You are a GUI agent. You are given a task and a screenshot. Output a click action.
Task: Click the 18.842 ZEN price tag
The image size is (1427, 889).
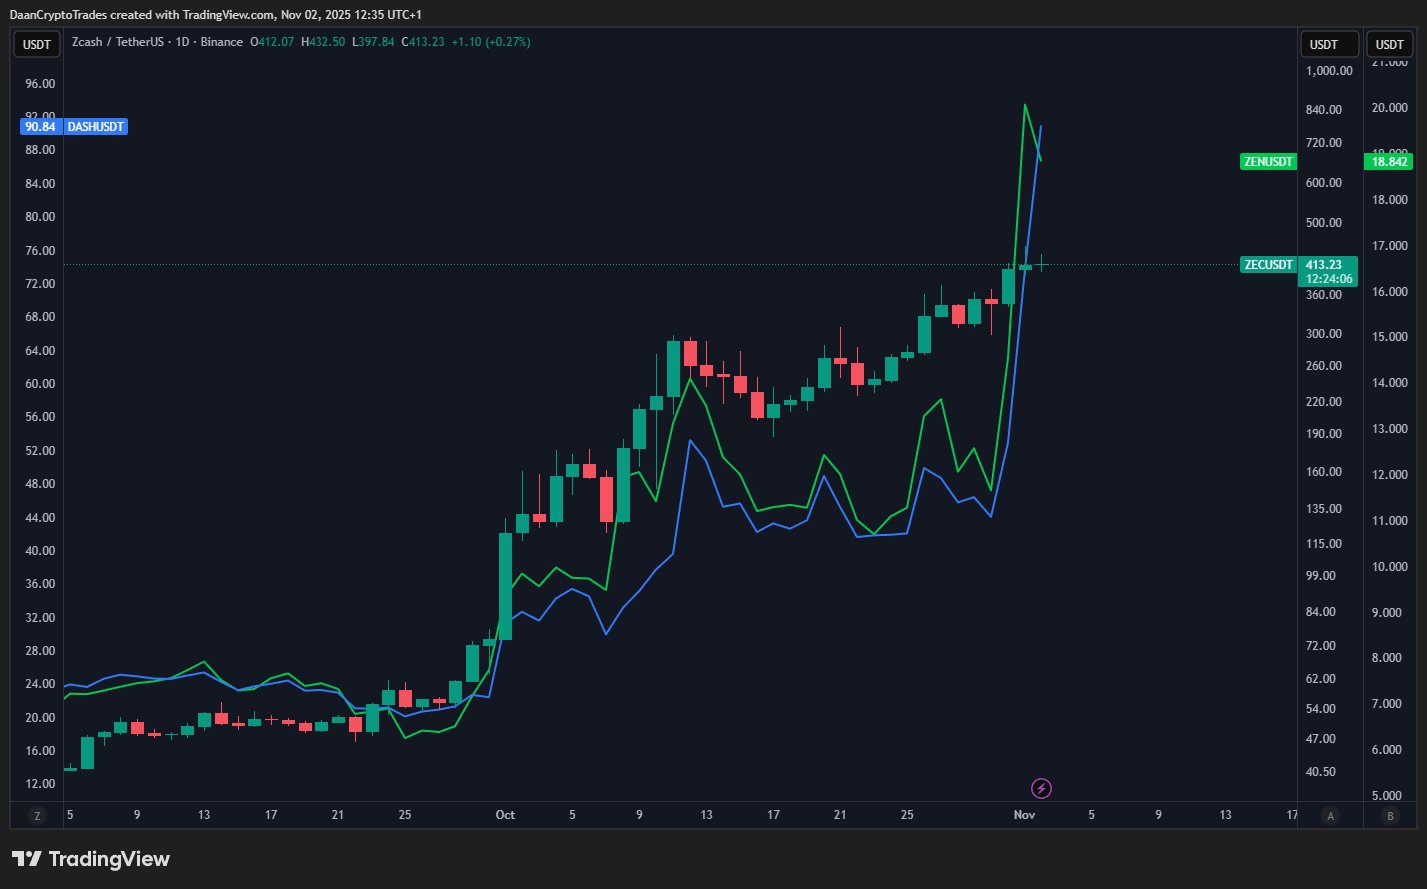[1387, 161]
